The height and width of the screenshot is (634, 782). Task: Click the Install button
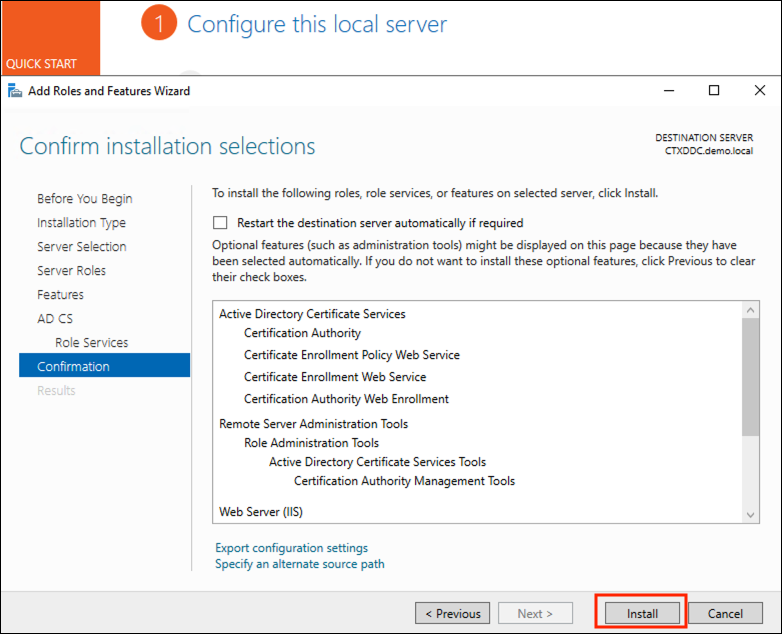(642, 613)
